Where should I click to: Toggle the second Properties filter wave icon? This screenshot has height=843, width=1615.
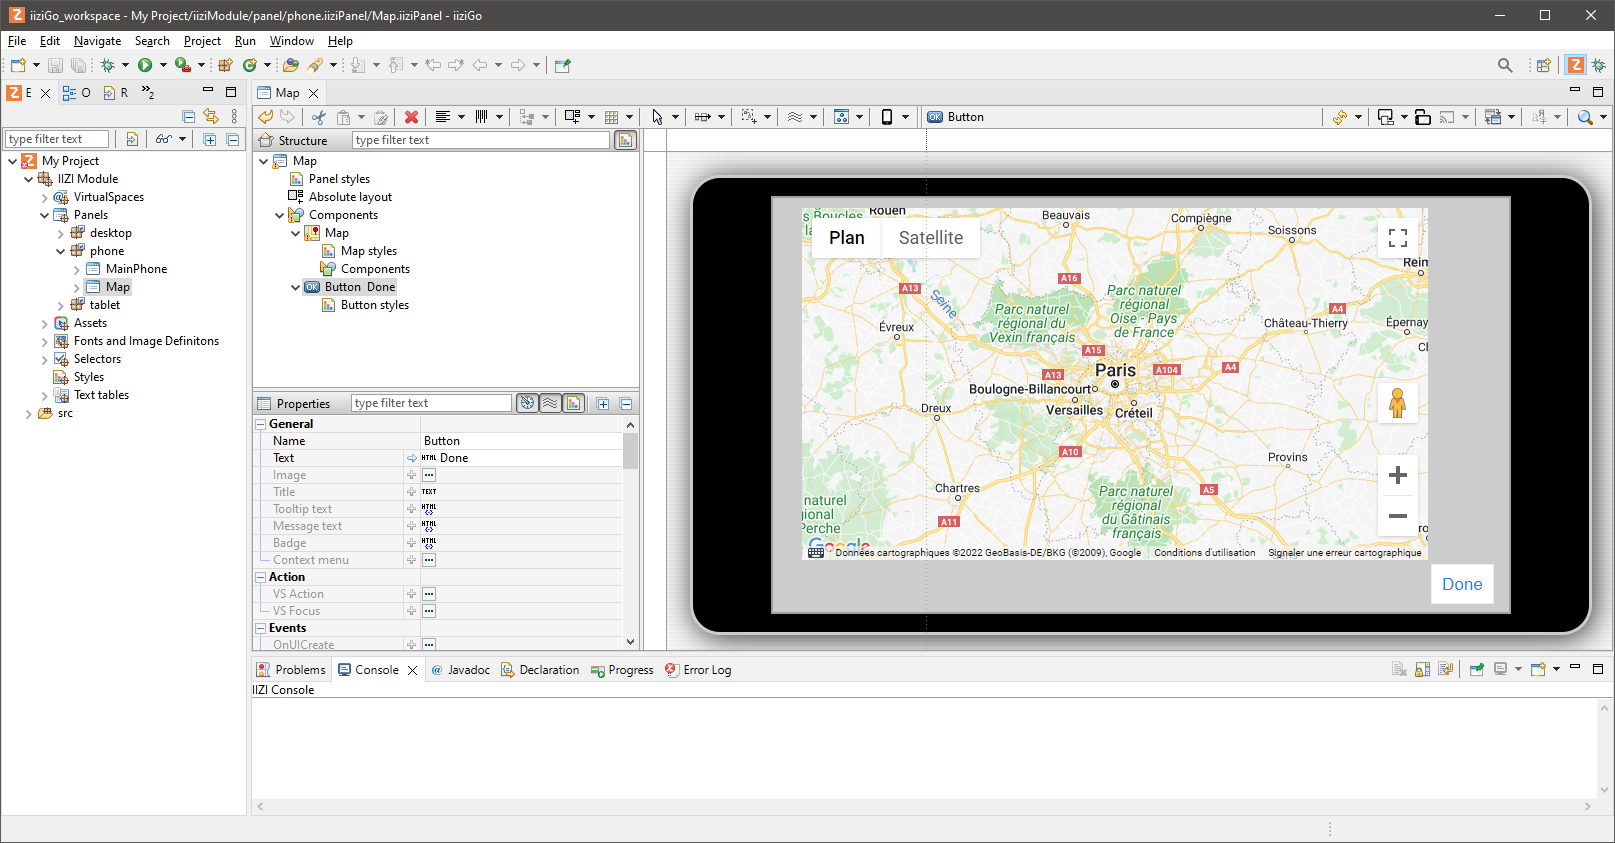550,403
